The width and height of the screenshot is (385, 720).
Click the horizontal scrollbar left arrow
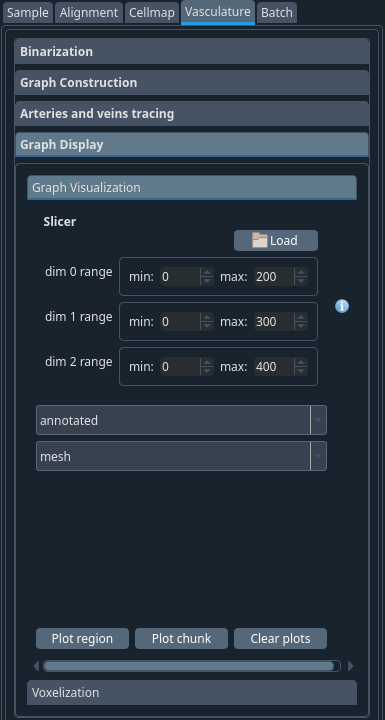[x=36, y=666]
